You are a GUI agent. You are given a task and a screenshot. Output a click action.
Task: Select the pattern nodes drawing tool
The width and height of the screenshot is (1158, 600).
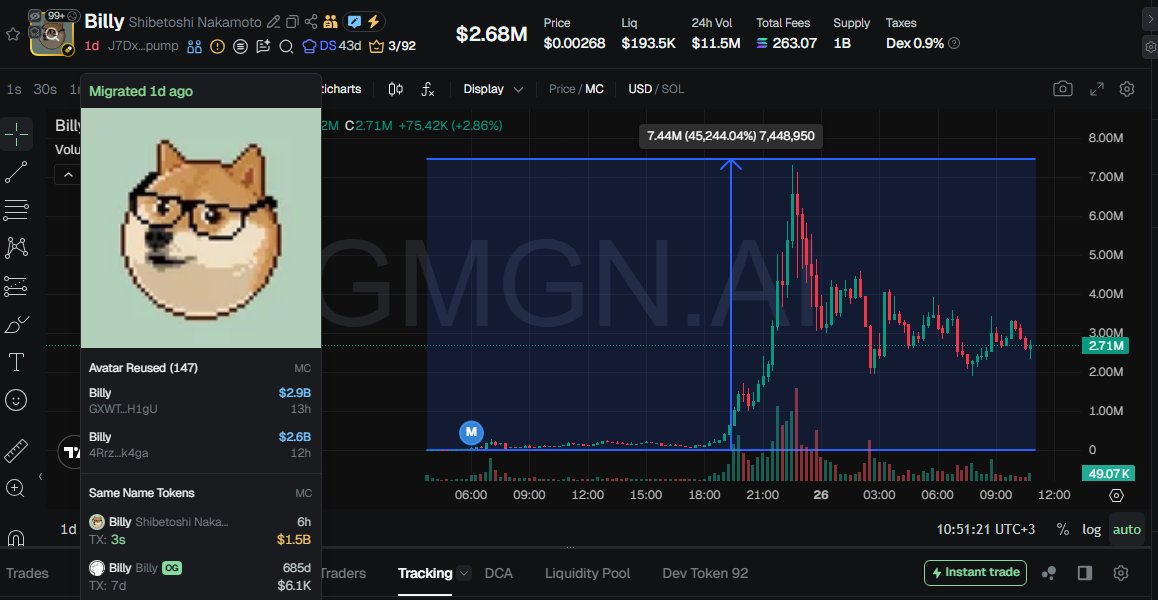coord(16,248)
